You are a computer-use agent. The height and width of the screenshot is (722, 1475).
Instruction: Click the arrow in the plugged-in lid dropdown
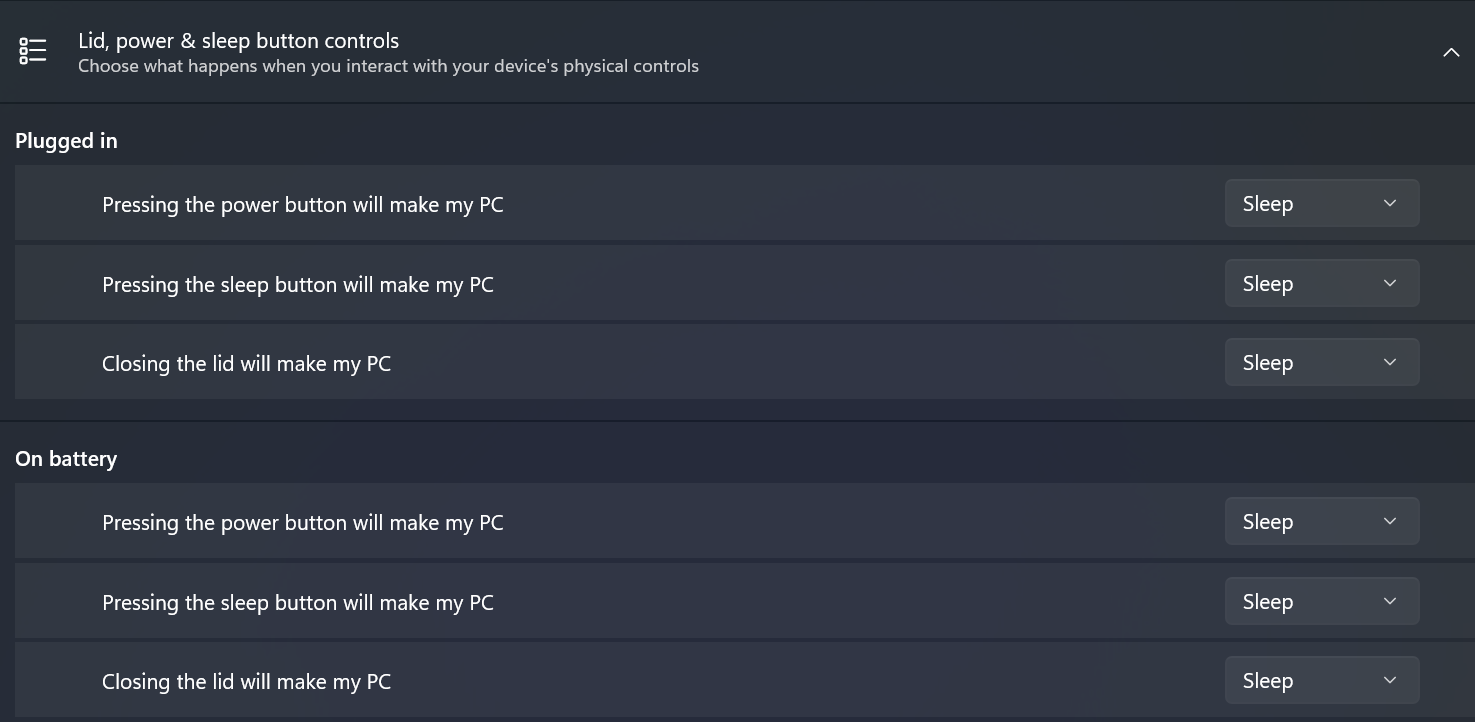(1389, 363)
